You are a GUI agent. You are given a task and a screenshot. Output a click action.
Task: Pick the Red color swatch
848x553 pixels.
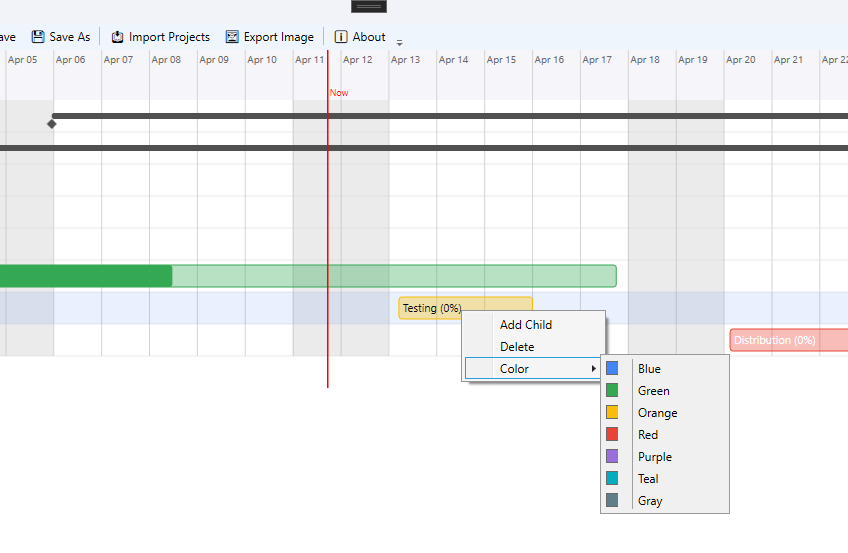[612, 434]
